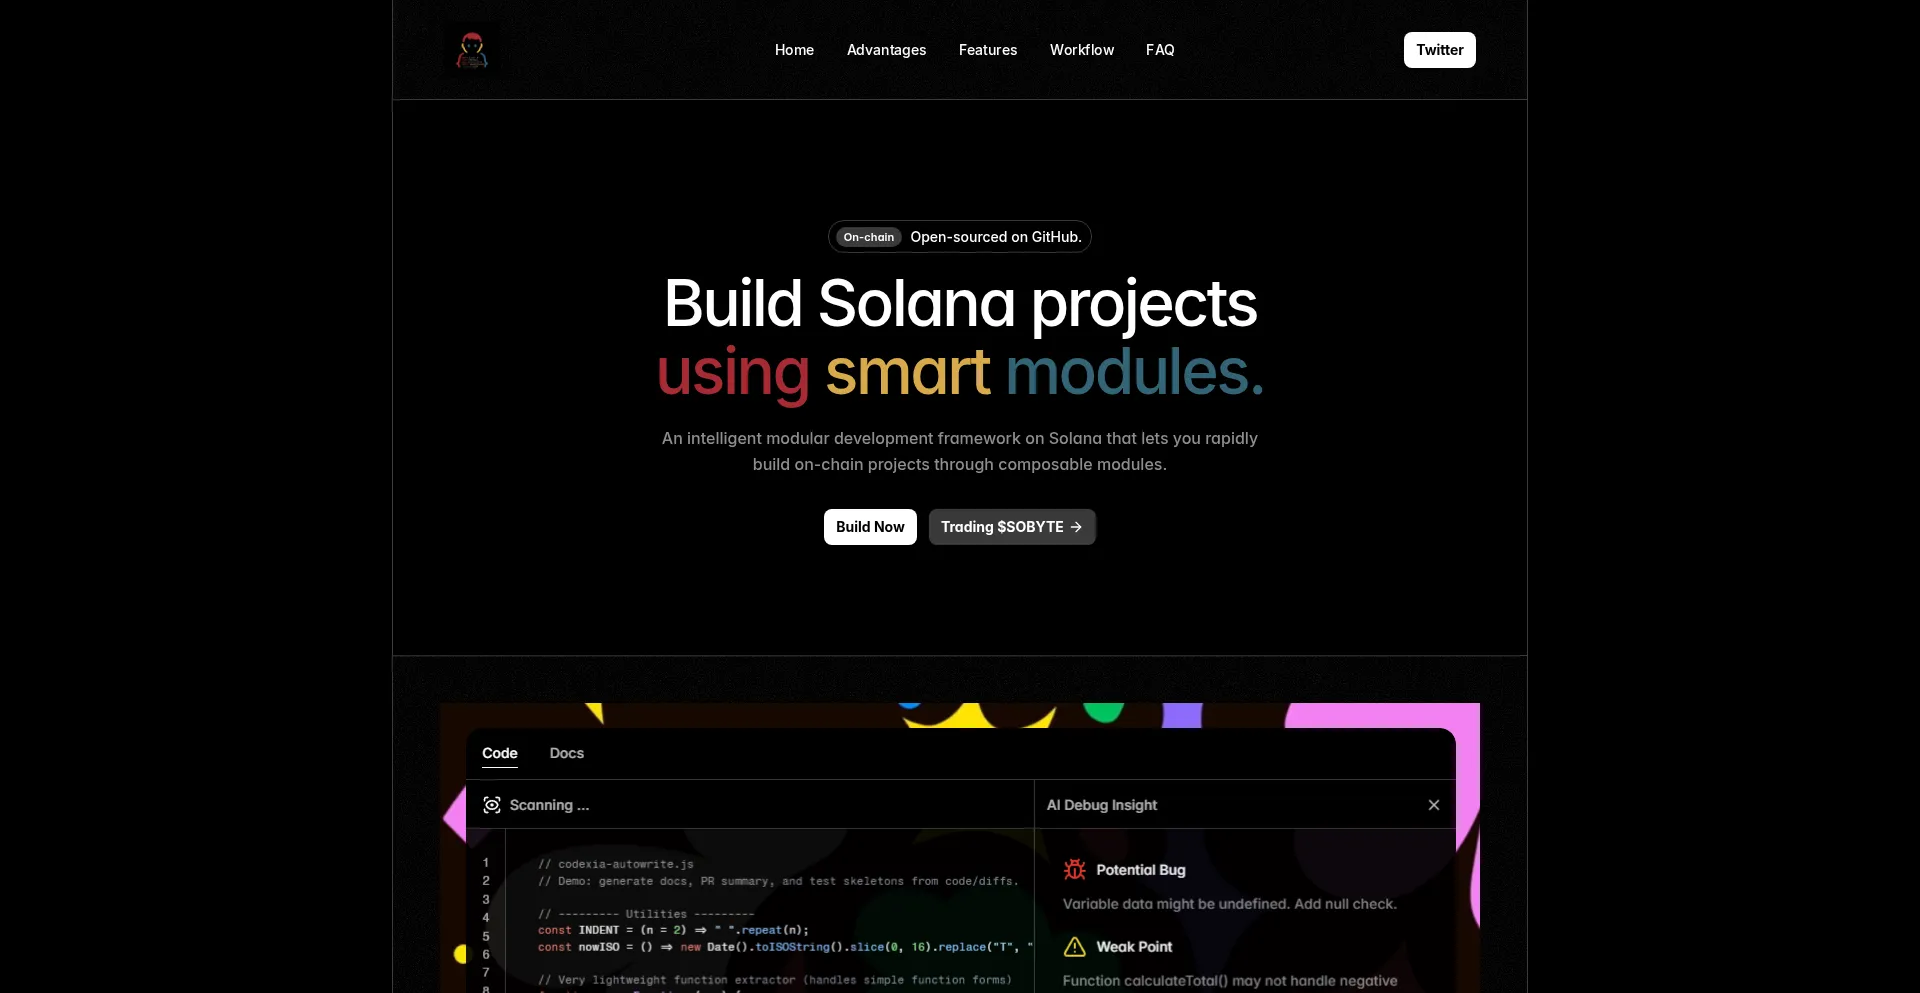
Task: Click the red Potential Bug icon
Action: click(x=1075, y=870)
